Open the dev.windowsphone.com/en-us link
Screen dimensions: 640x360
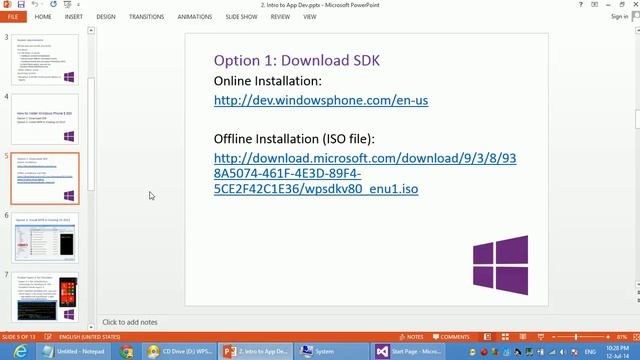[x=321, y=100]
